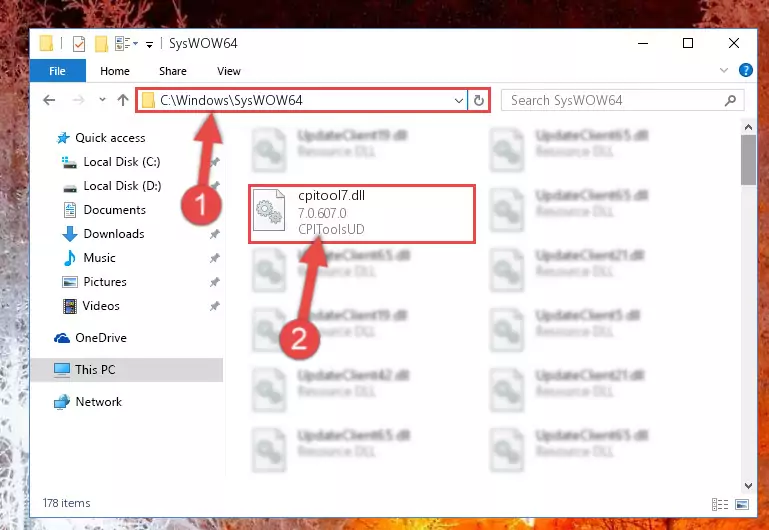This screenshot has width=769, height=530.
Task: Click the New folder quick access icon
Action: pyautogui.click(x=101, y=44)
